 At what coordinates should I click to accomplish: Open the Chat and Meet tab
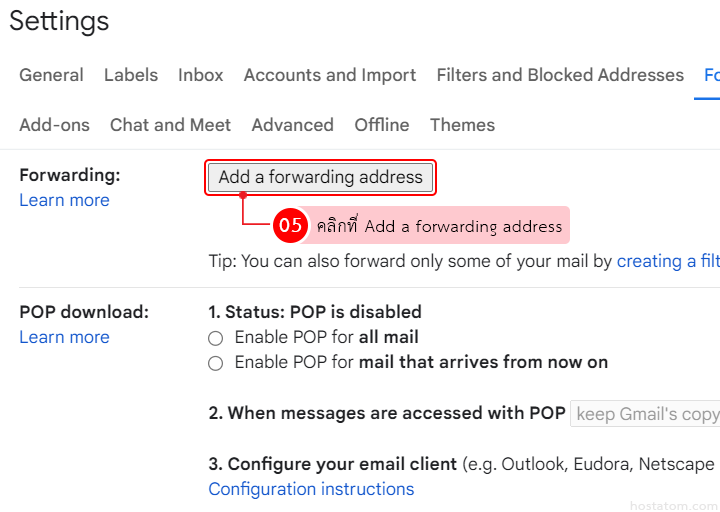pos(170,125)
